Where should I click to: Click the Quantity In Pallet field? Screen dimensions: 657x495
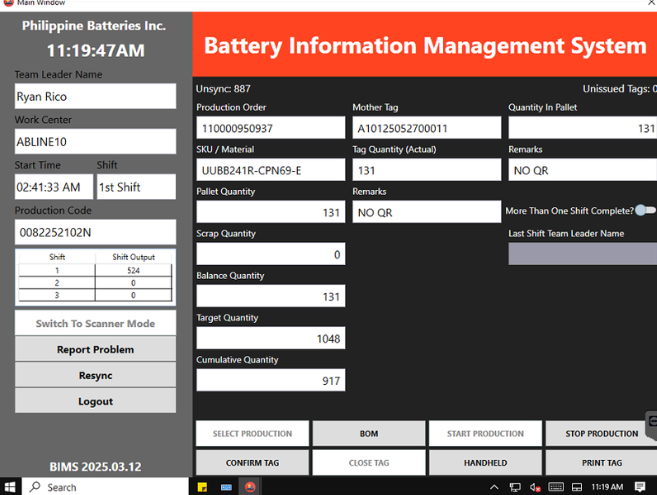(x=583, y=128)
